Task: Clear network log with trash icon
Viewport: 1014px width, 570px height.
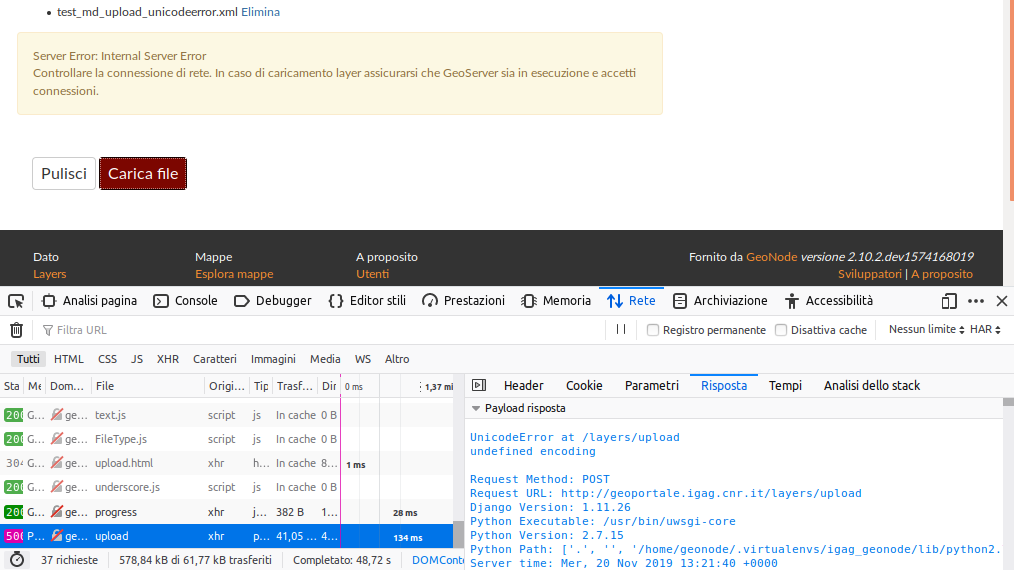Action: click(x=16, y=330)
